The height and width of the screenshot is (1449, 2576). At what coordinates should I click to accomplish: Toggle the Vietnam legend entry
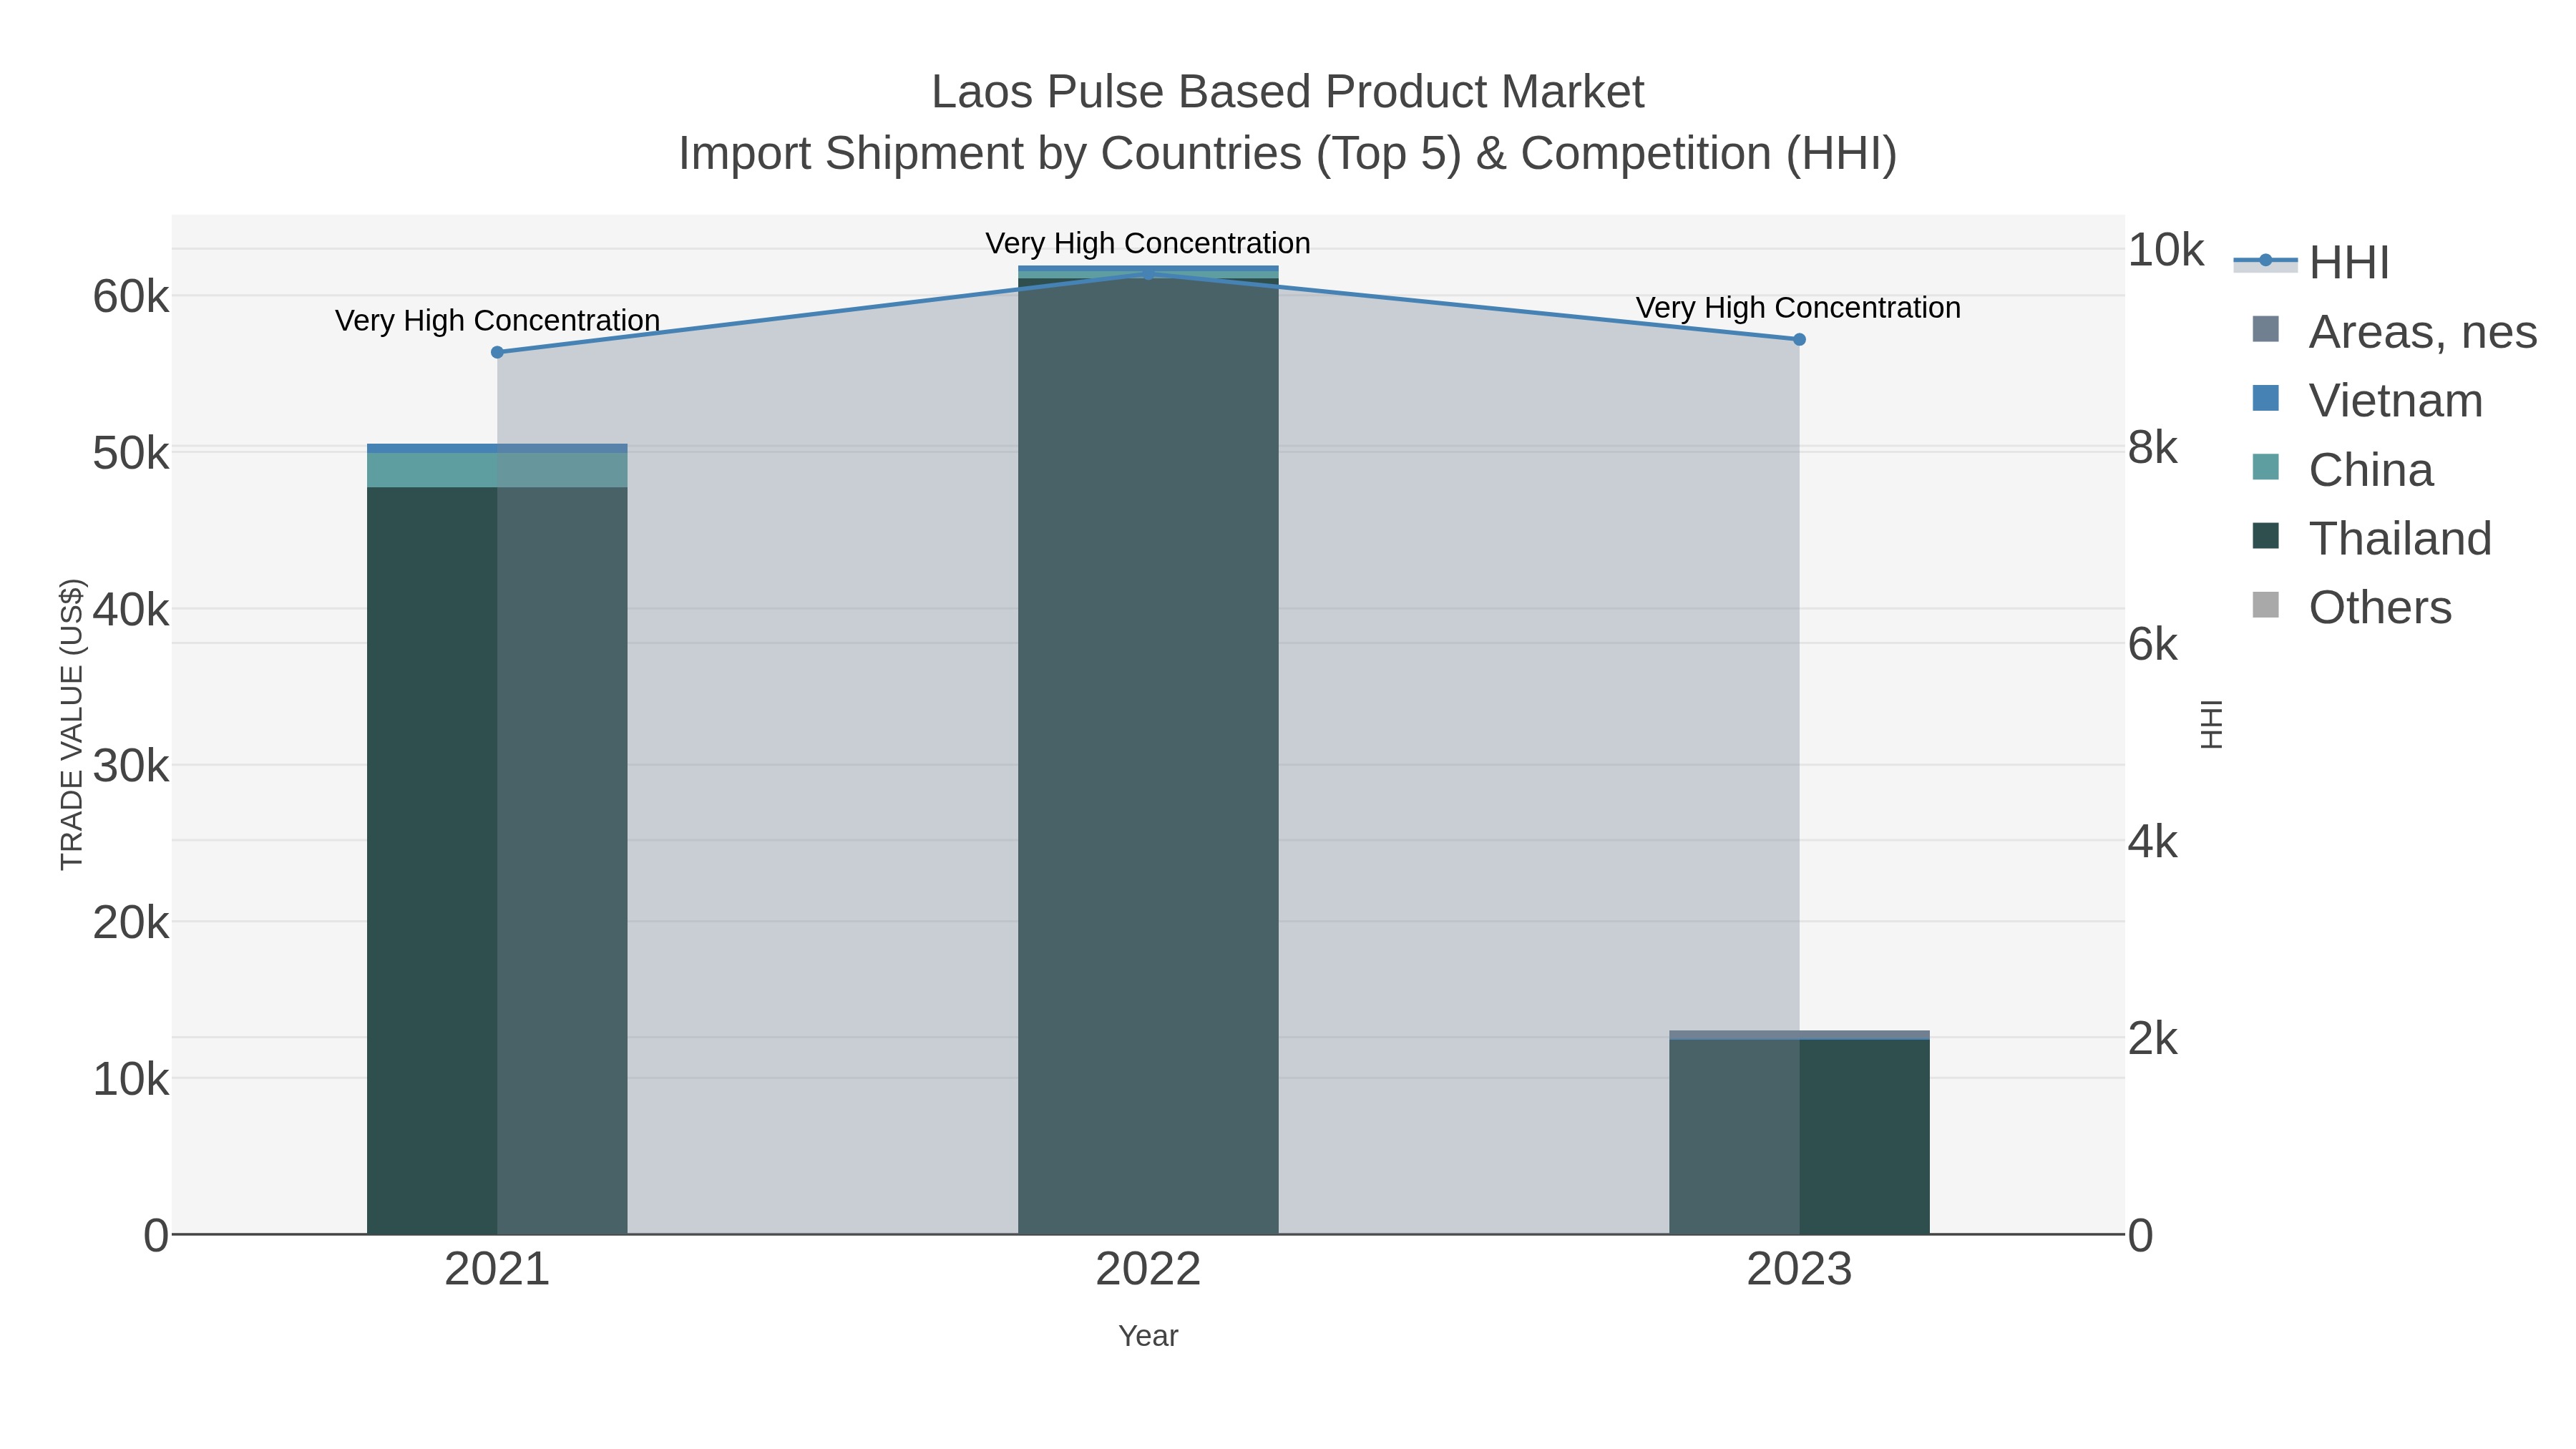(2367, 400)
